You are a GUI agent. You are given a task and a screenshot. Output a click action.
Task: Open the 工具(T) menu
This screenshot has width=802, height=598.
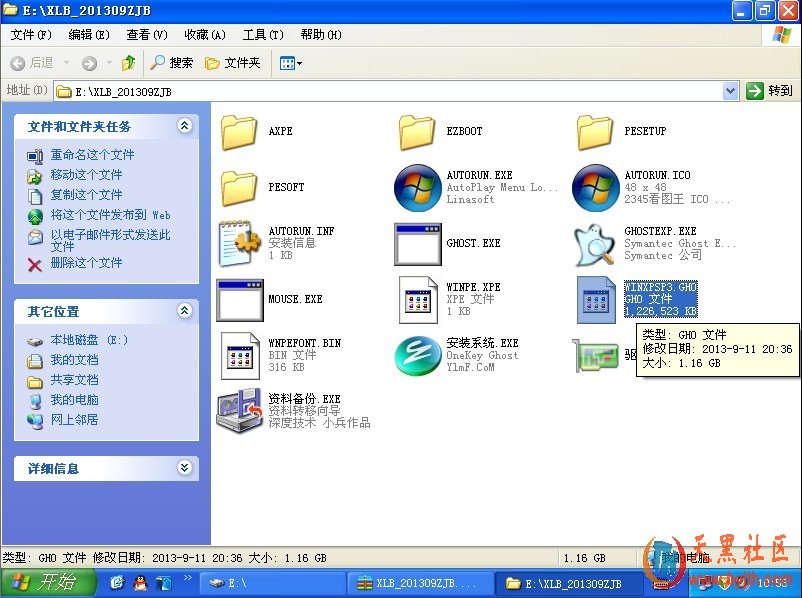[x=263, y=35]
